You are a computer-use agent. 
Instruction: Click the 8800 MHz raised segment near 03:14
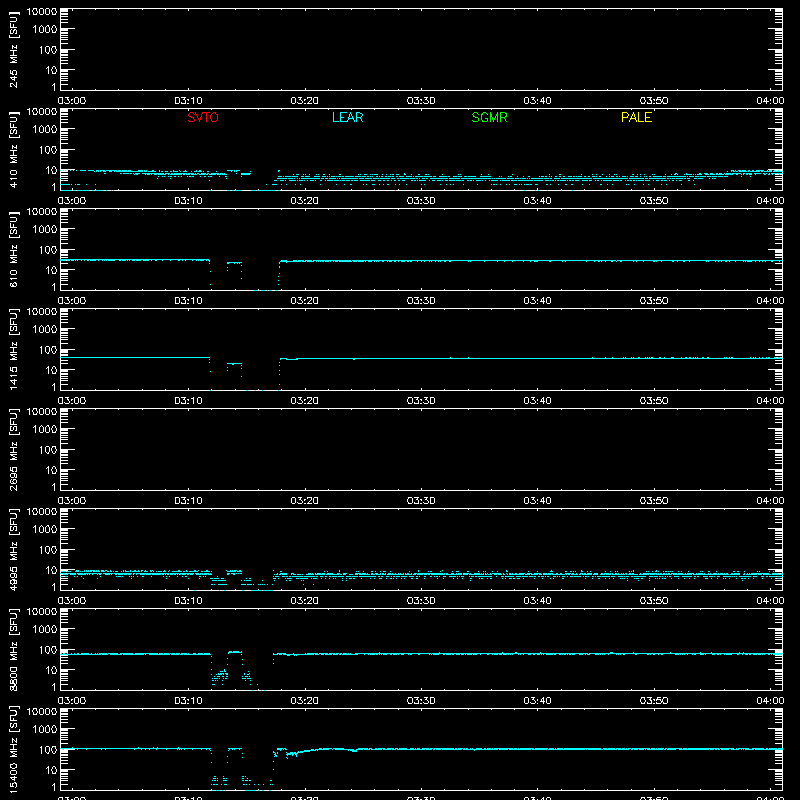[235, 652]
